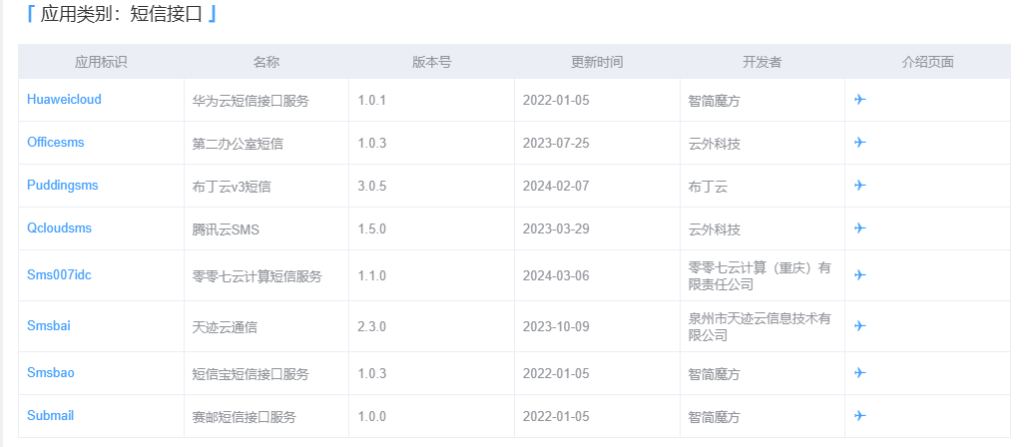Open the Smsbai app link
Viewport: 1024px width, 447px height.
(48, 325)
